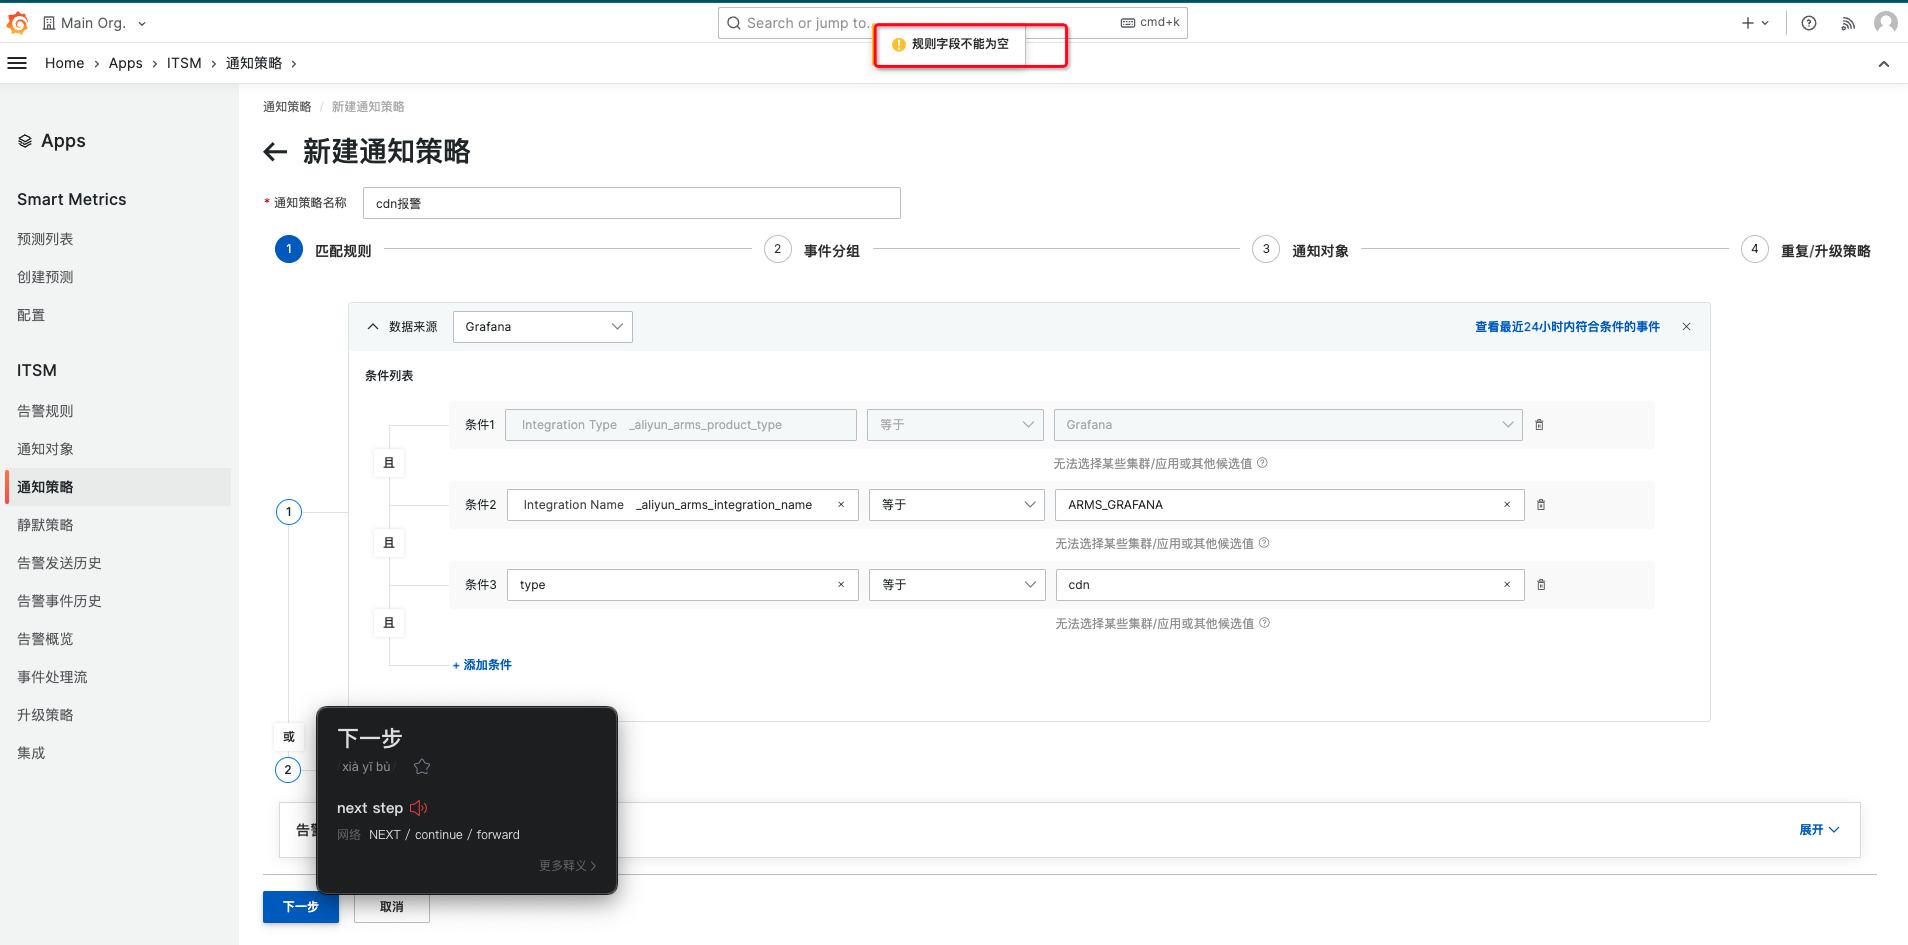Open the news feed icon
This screenshot has width=1908, height=945.
click(x=1848, y=23)
